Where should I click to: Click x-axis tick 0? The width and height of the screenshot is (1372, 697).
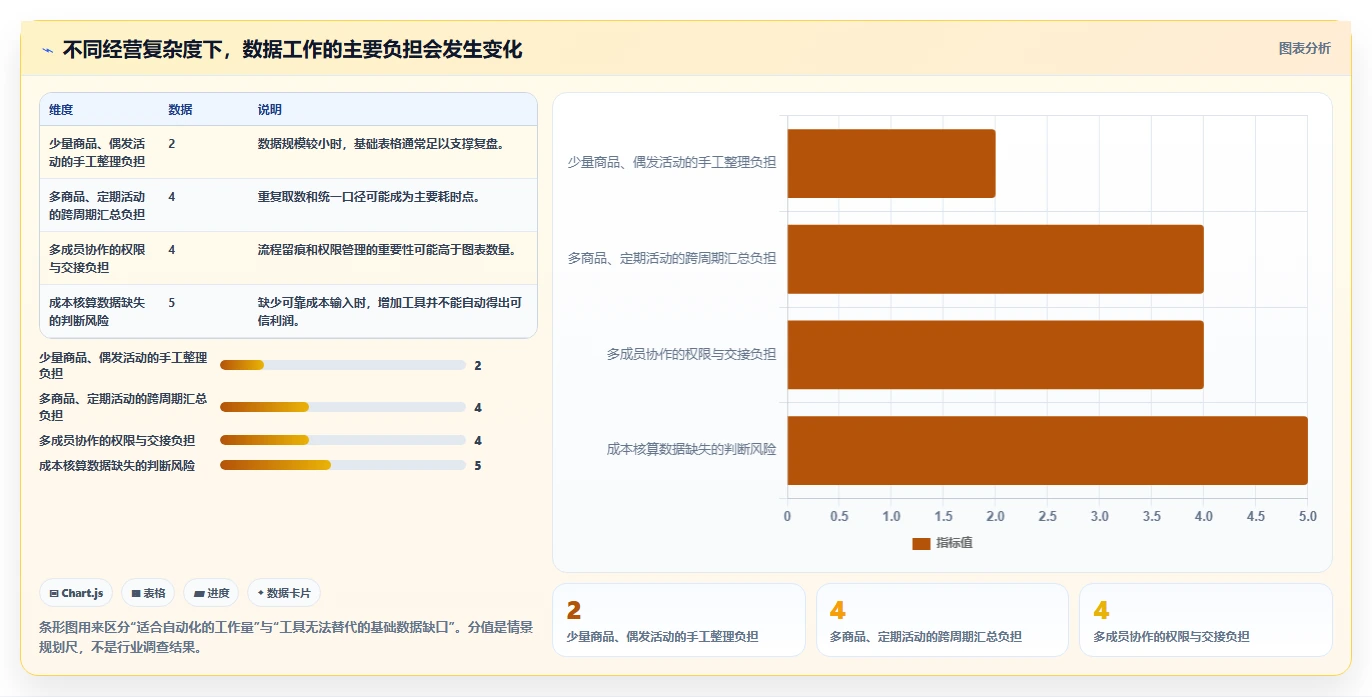tap(787, 516)
